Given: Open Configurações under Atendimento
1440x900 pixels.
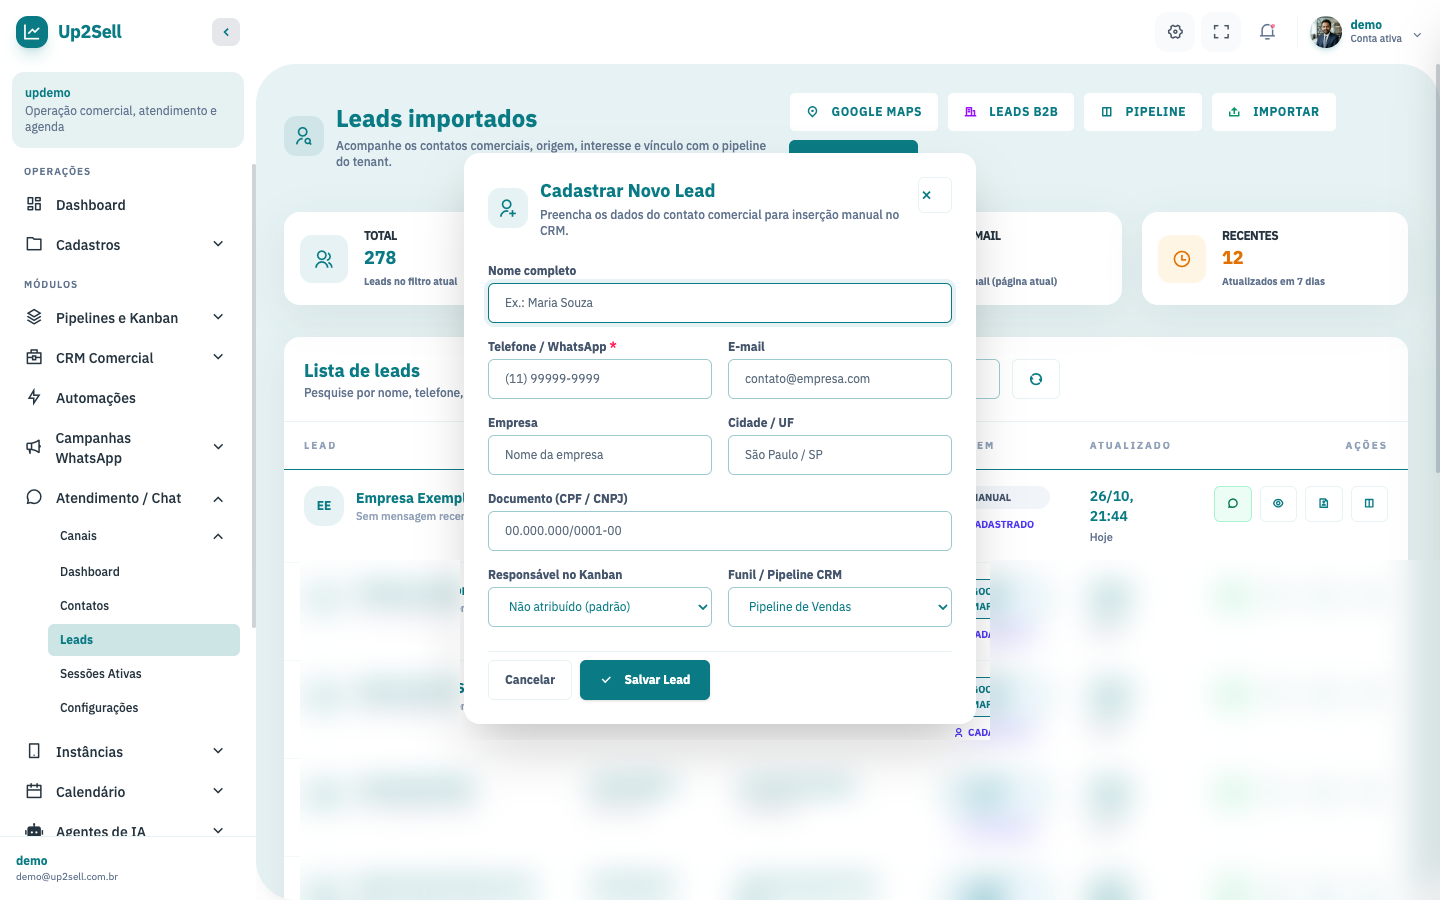Looking at the screenshot, I should [144, 708].
